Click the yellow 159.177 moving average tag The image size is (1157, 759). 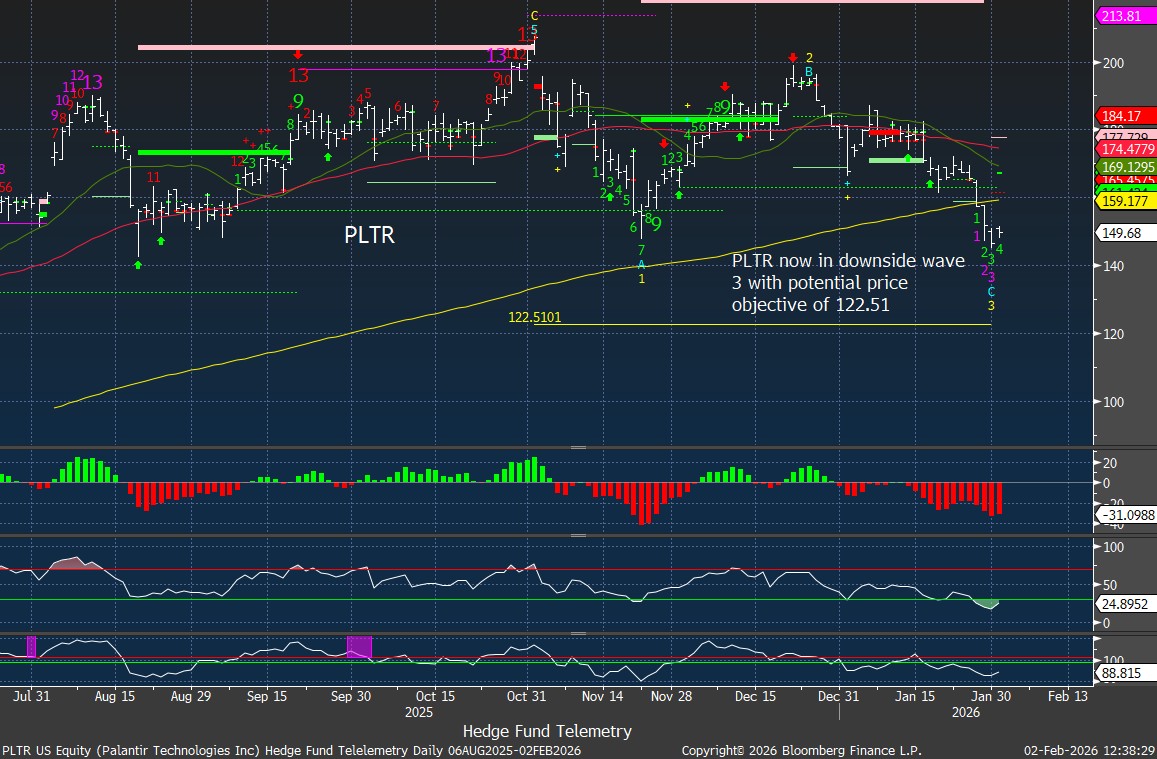(1126, 200)
